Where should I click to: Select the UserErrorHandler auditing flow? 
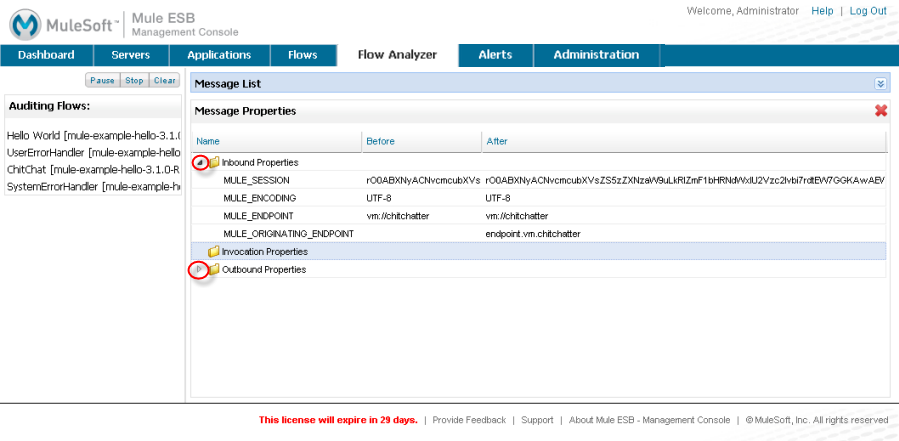[x=93, y=153]
